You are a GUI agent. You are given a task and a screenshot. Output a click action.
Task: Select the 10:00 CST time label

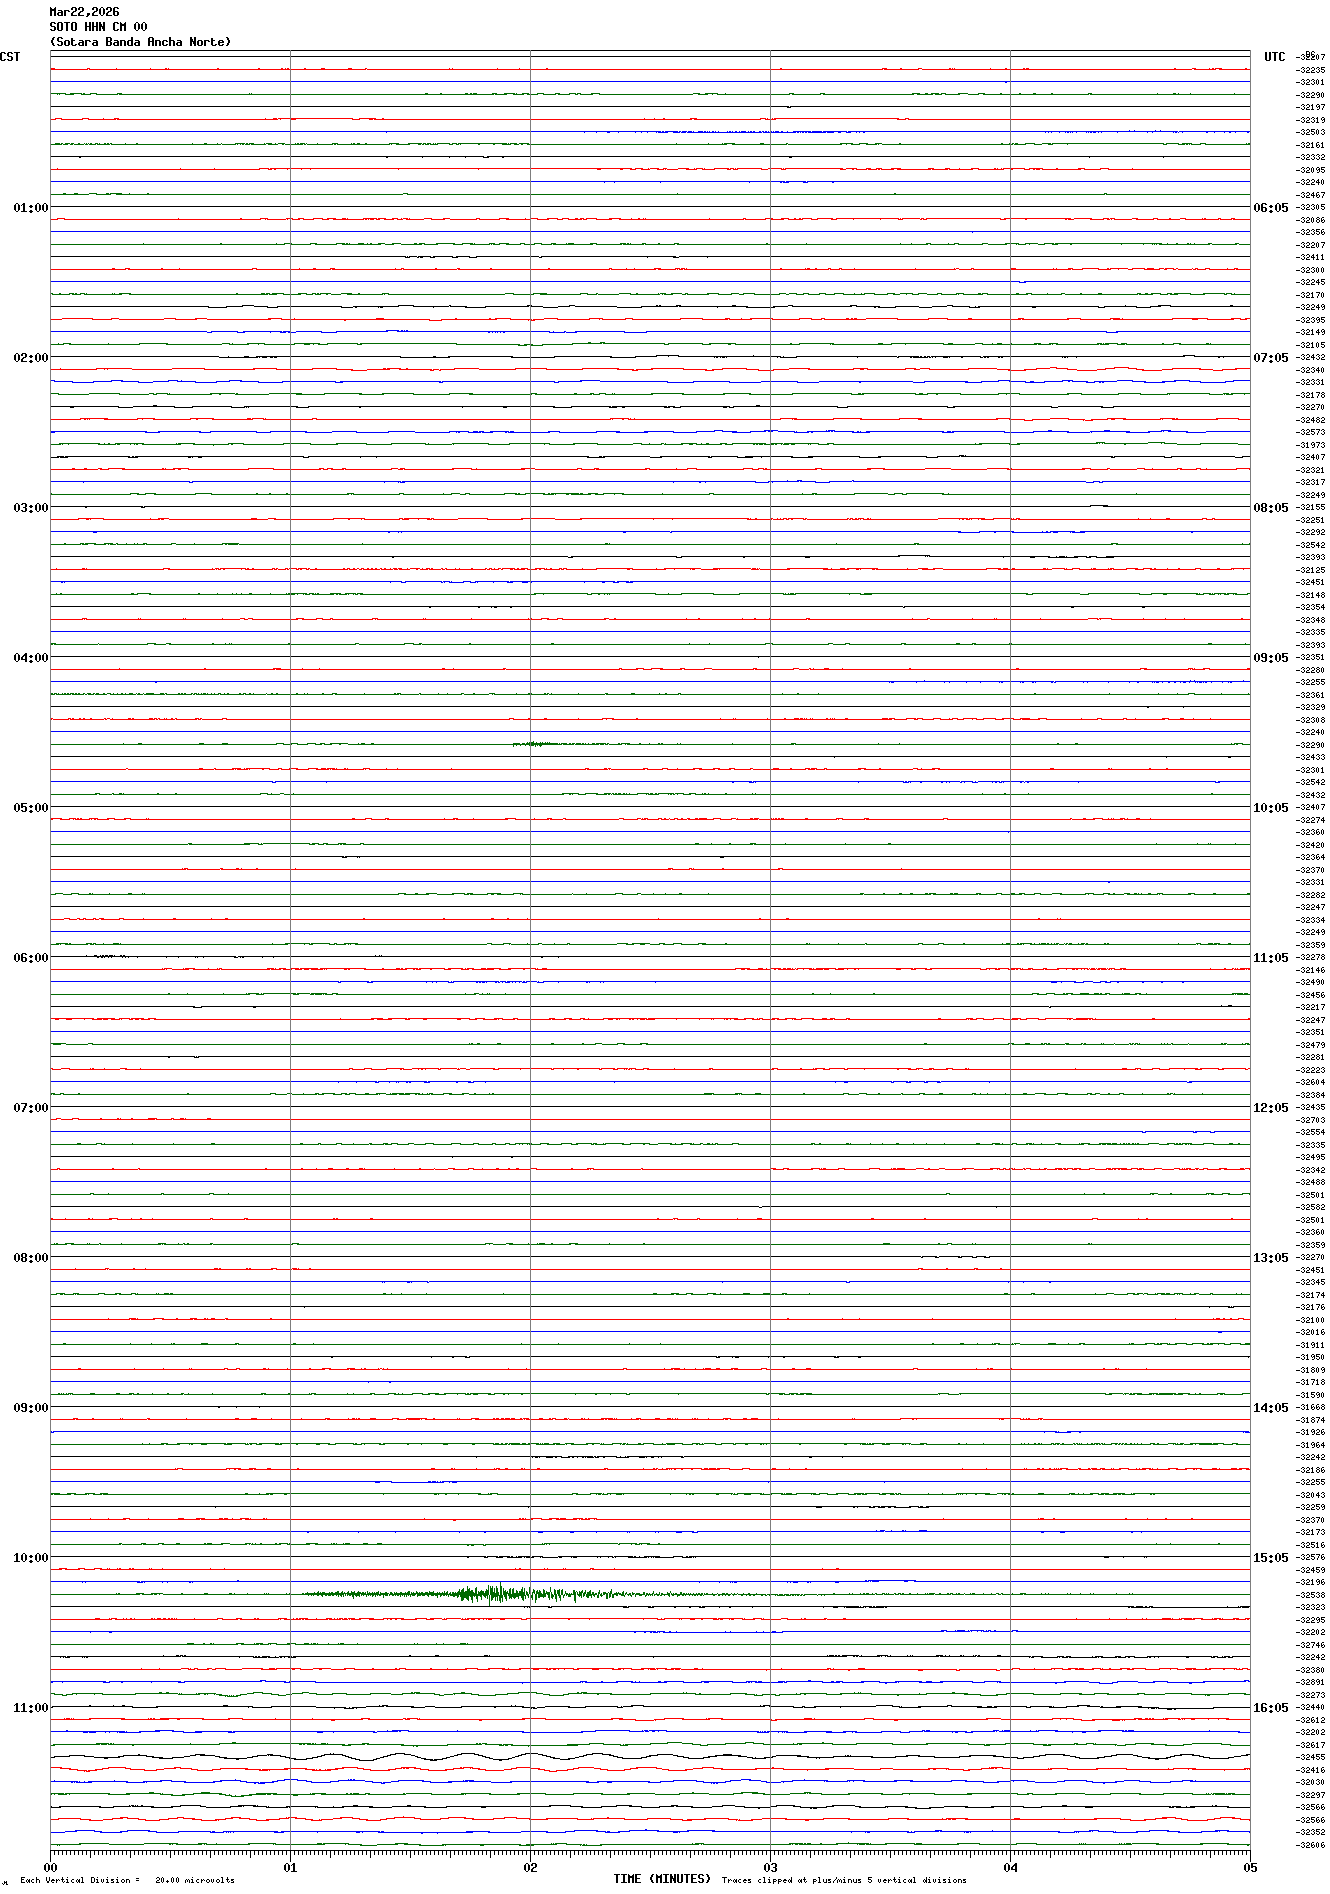[x=30, y=1558]
